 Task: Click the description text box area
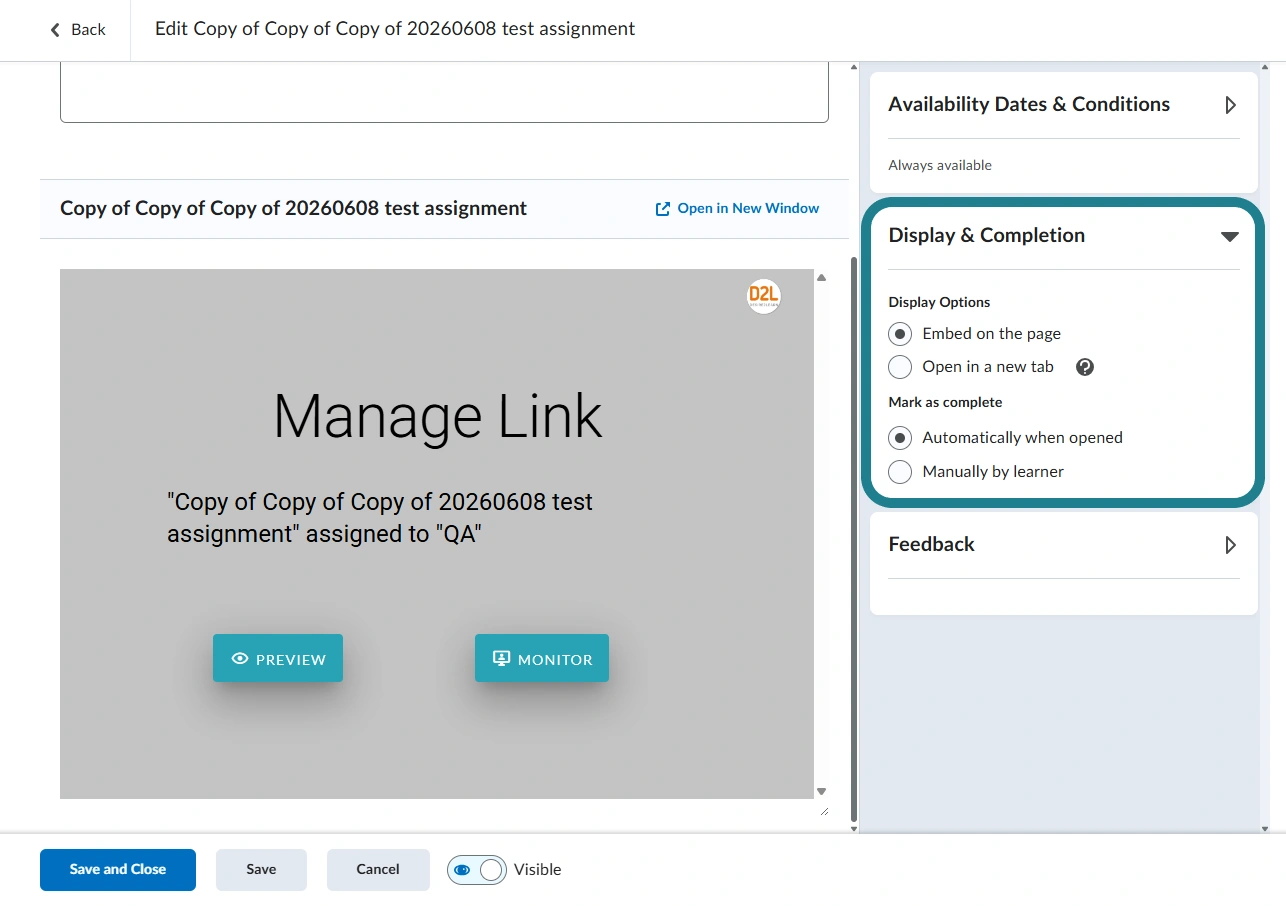point(444,92)
